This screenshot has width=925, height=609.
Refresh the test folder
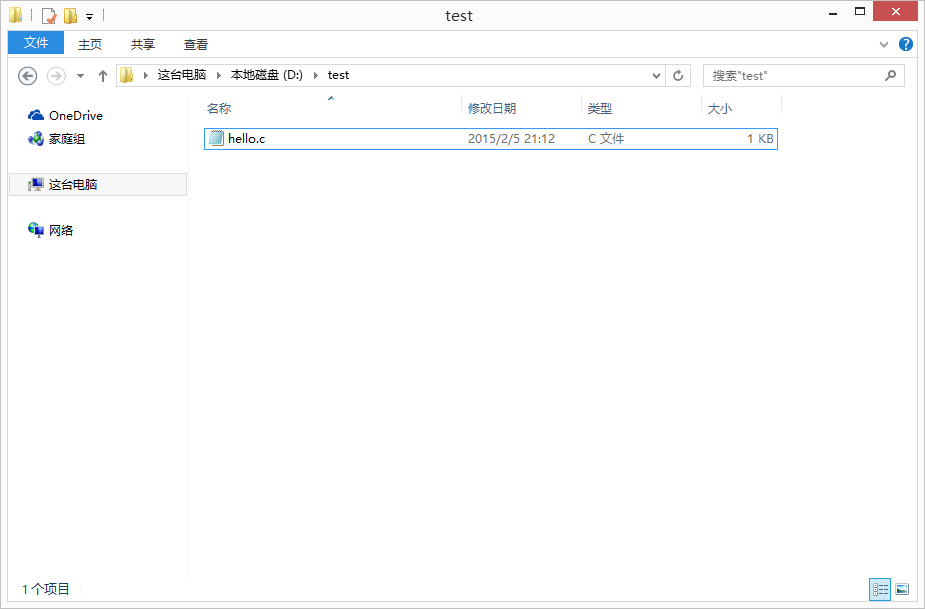point(678,76)
